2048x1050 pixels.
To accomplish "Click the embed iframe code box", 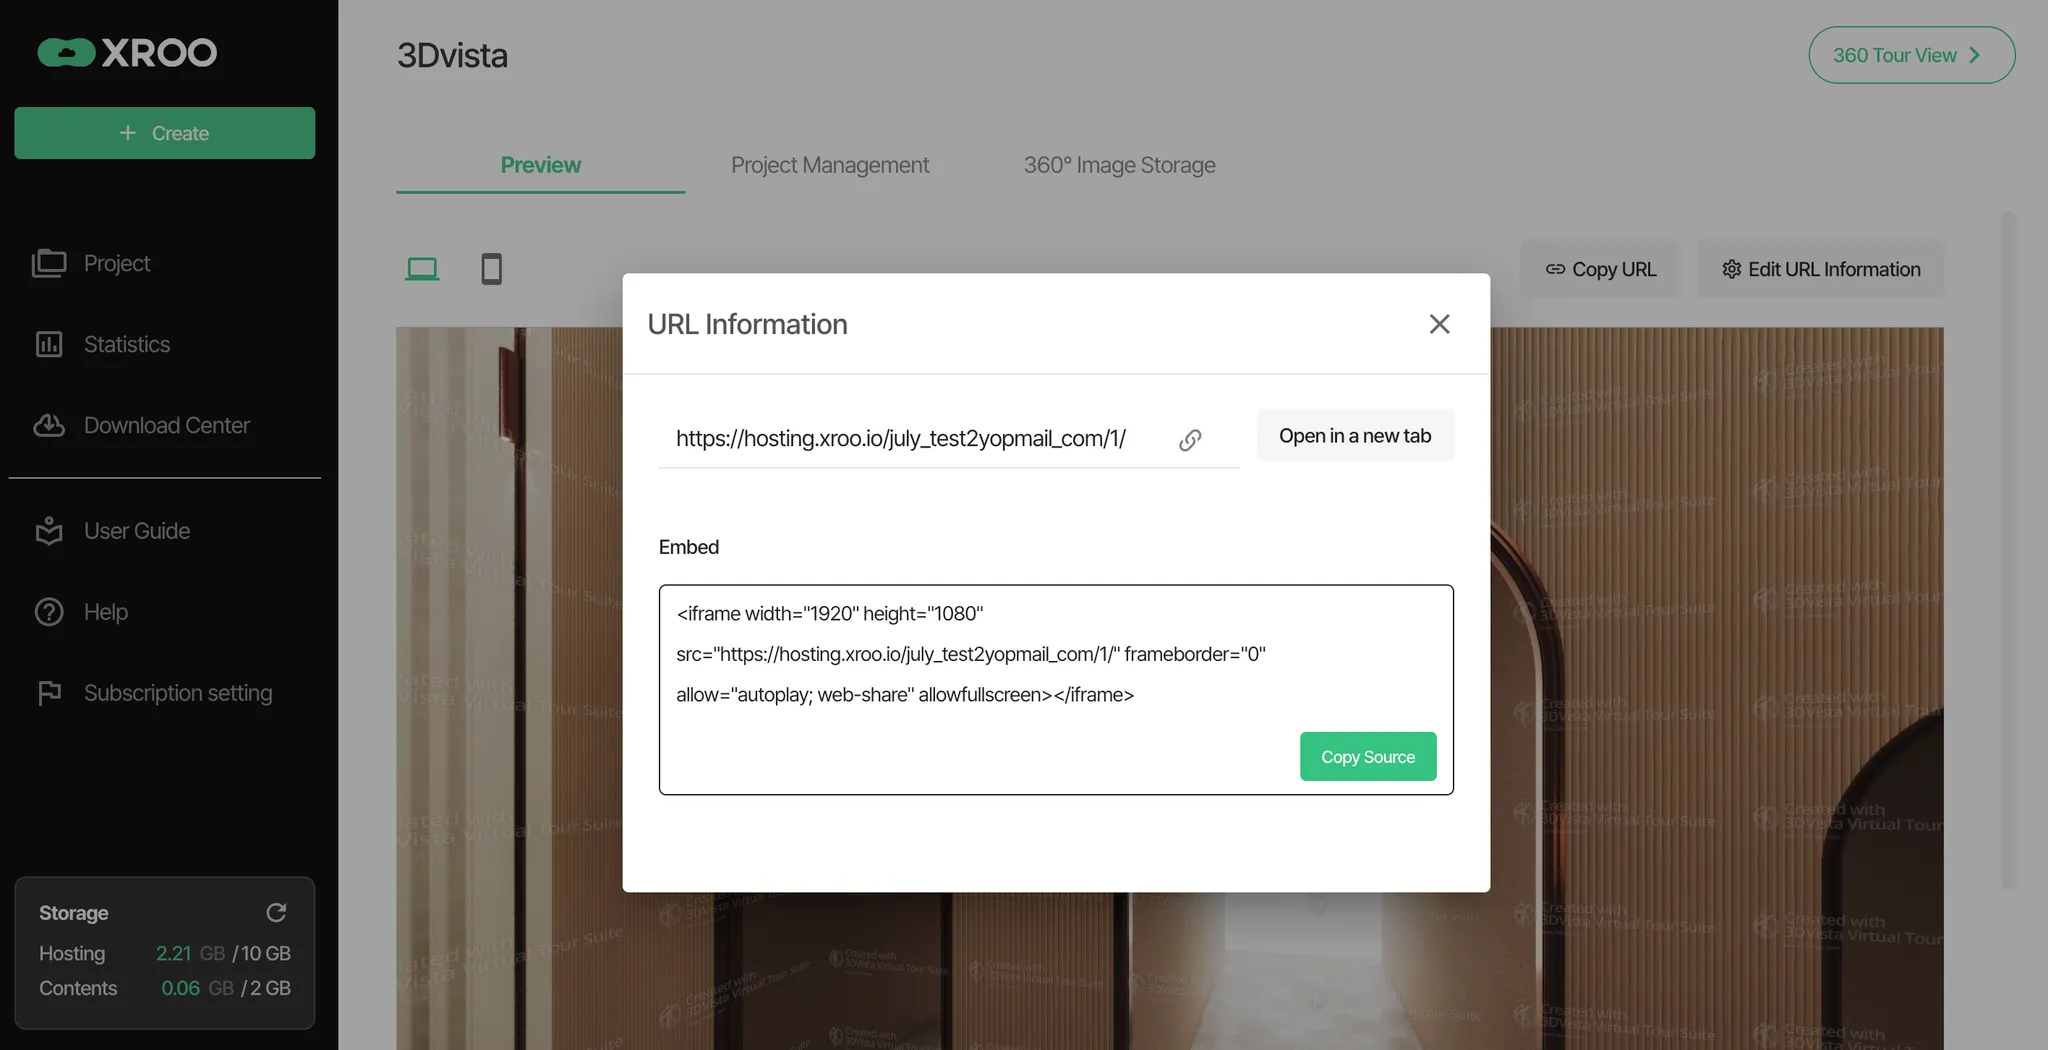I will (x=1056, y=690).
